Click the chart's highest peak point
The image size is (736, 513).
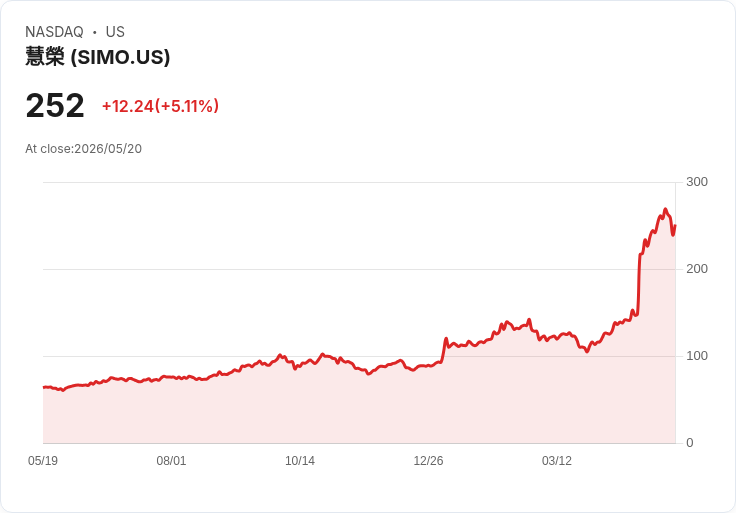(x=665, y=209)
